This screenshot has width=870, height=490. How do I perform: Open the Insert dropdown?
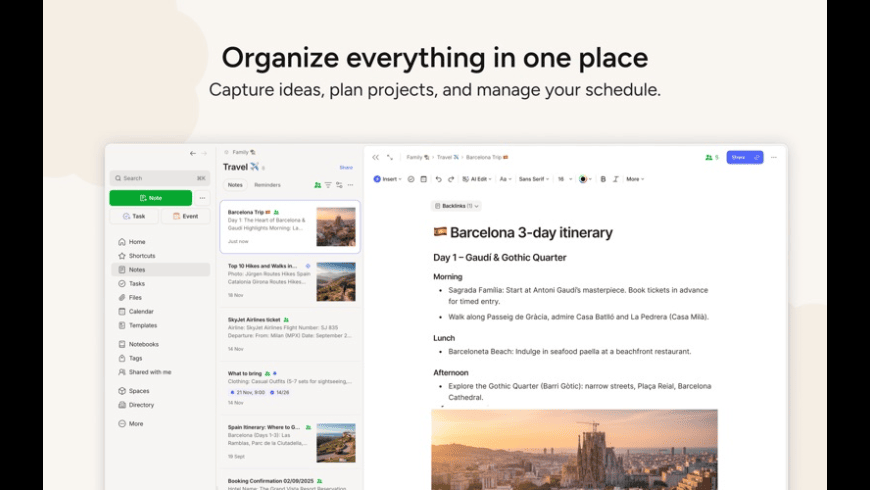[x=387, y=179]
